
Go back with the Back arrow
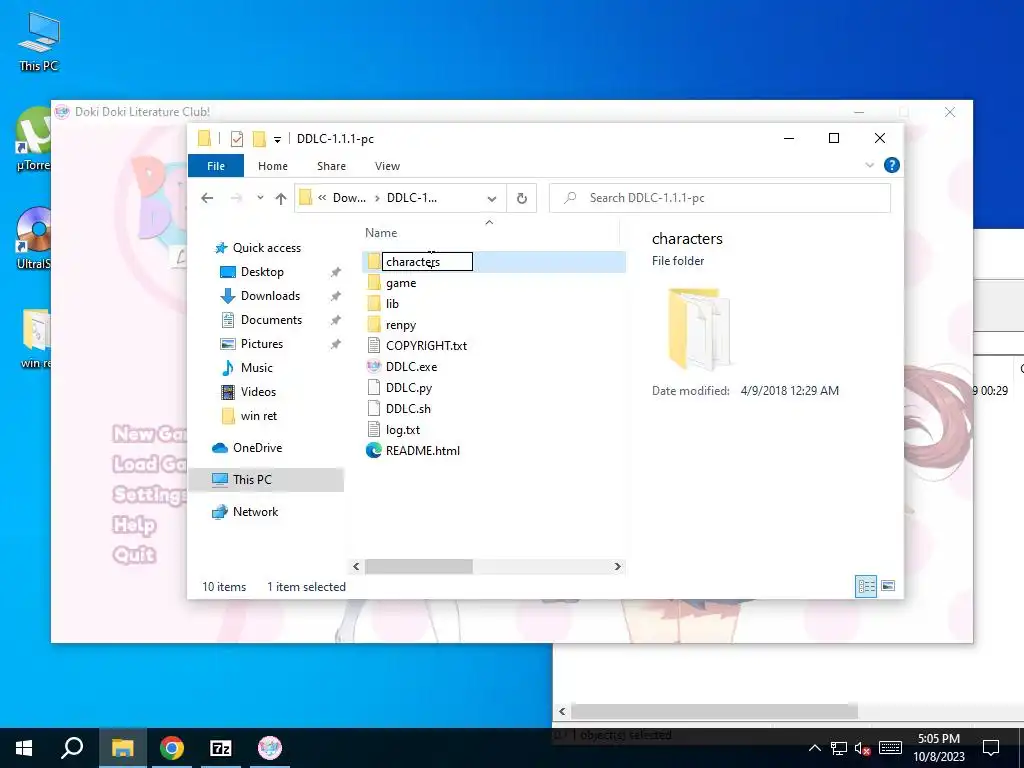[x=207, y=198]
